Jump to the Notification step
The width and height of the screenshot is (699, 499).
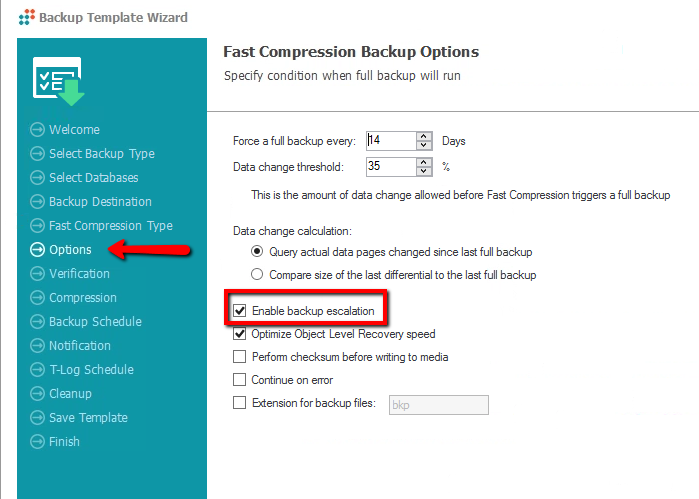(x=80, y=346)
